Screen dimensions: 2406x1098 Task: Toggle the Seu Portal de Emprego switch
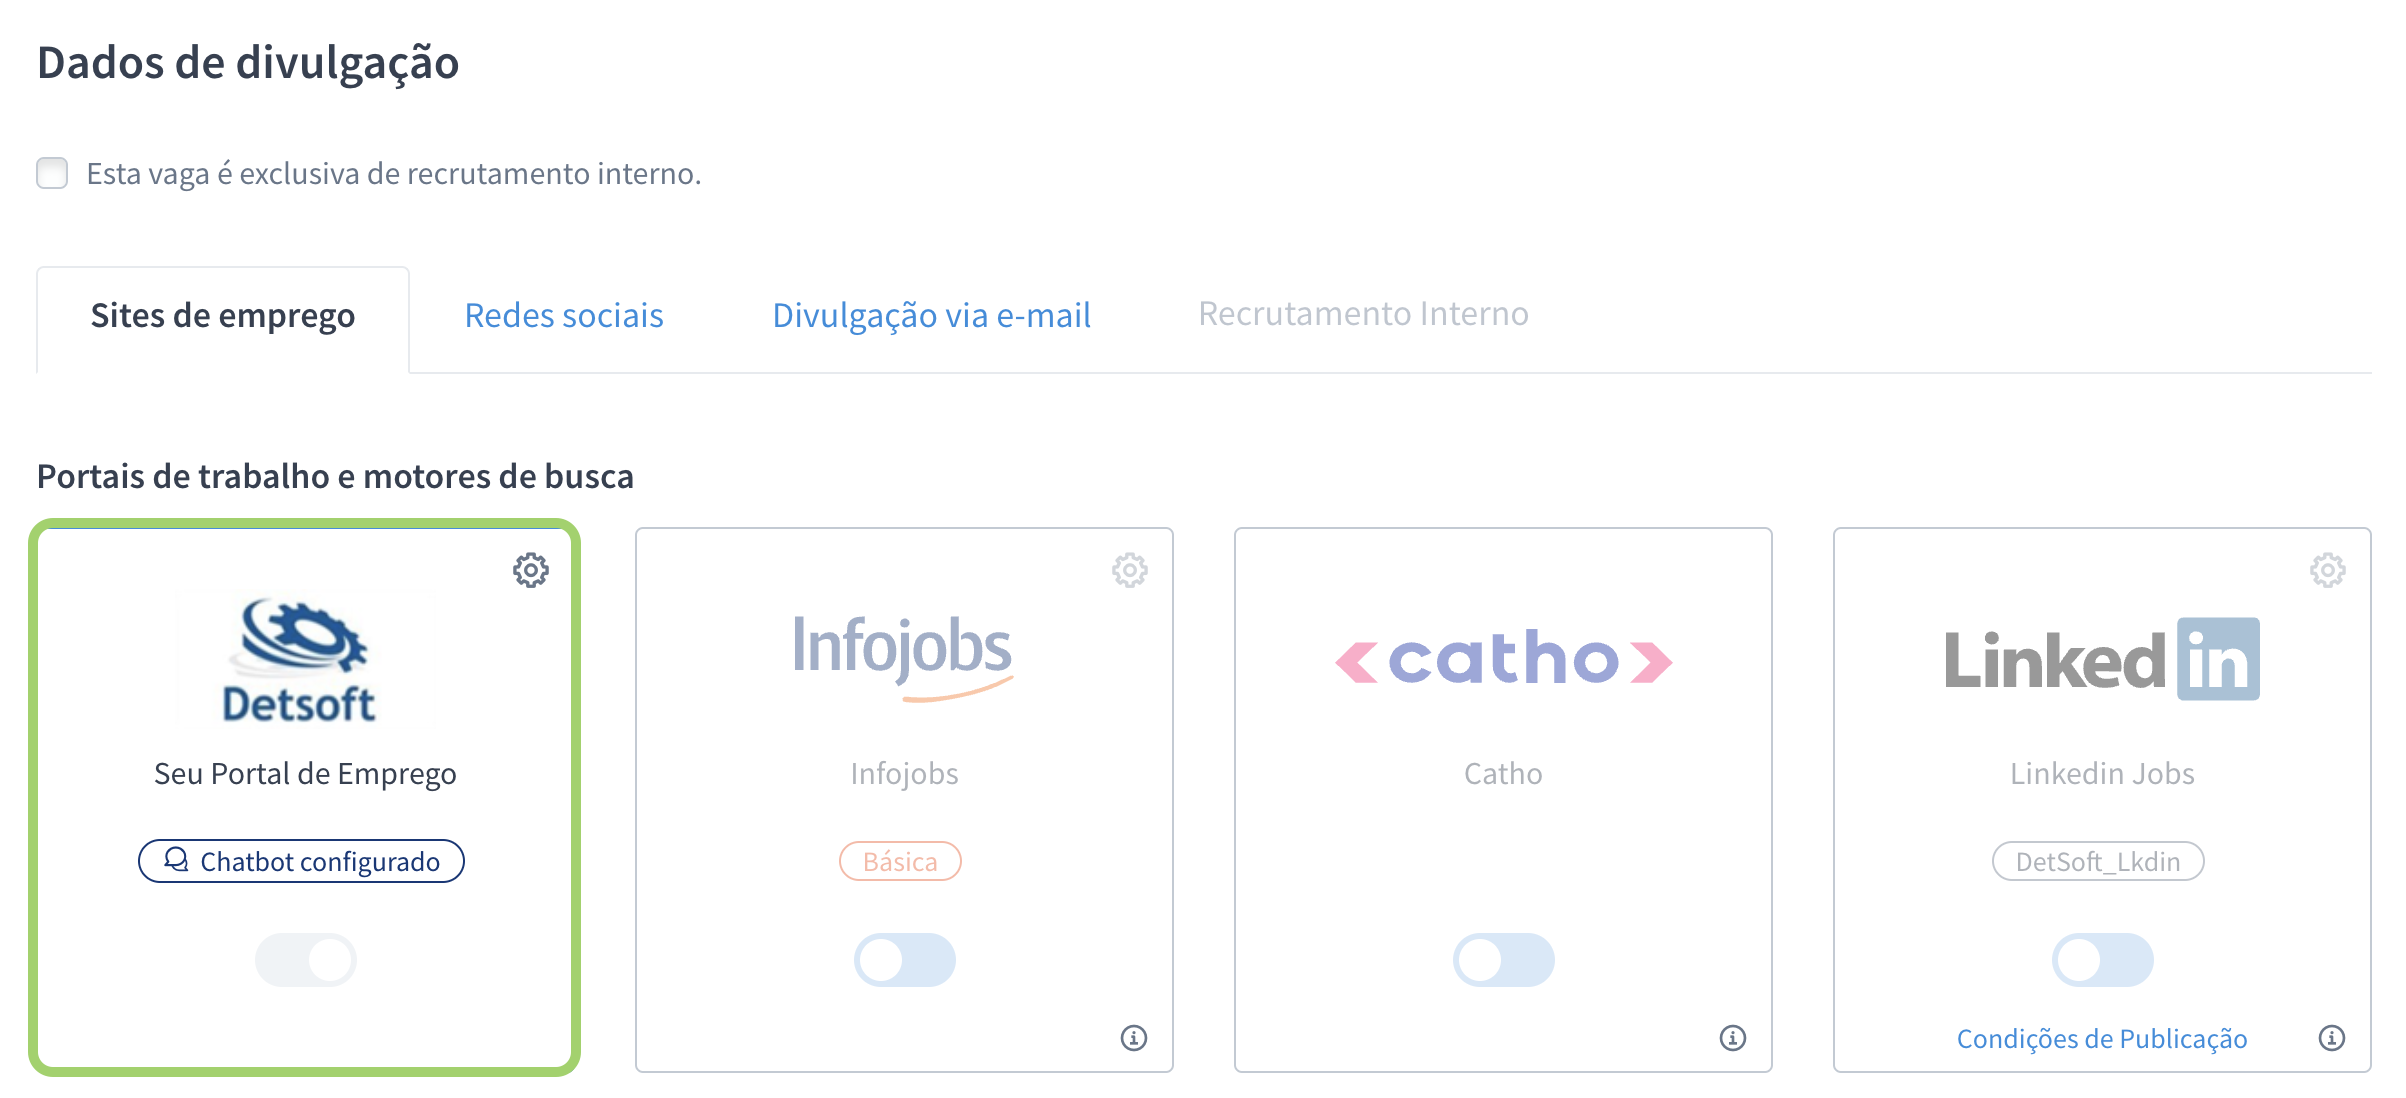[306, 960]
